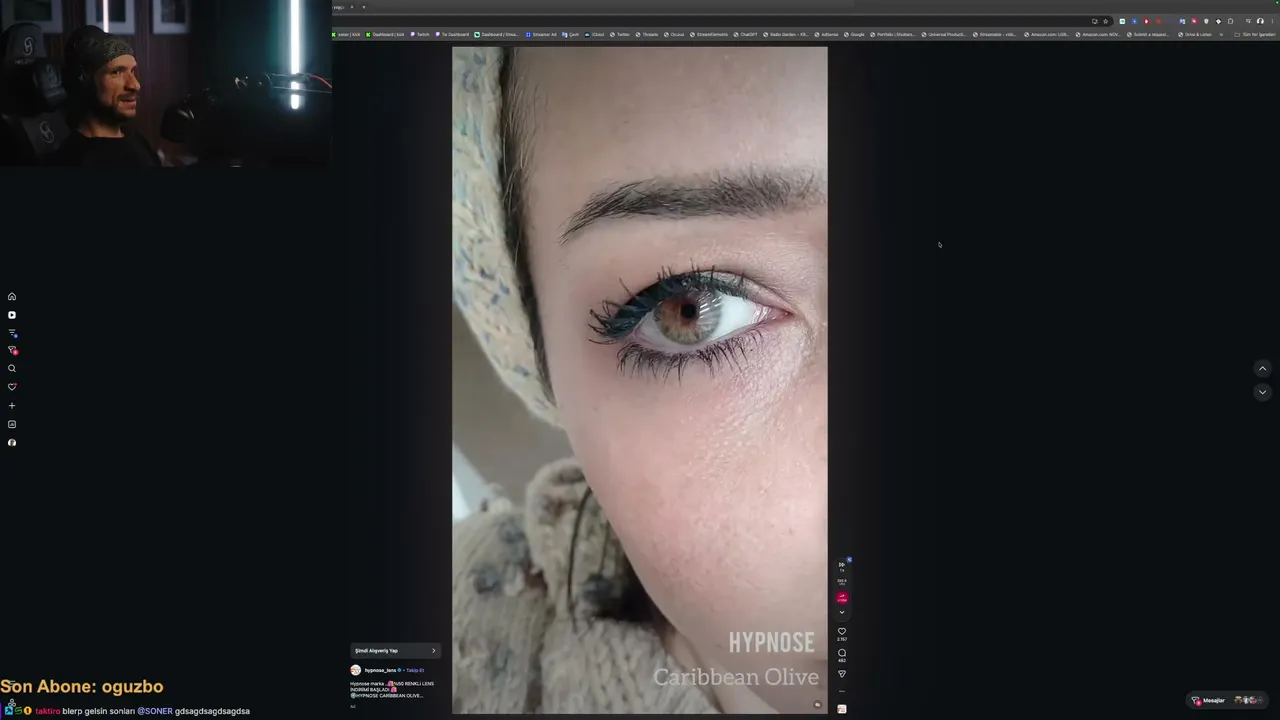Click the fast-forward speed control

(x=842, y=565)
